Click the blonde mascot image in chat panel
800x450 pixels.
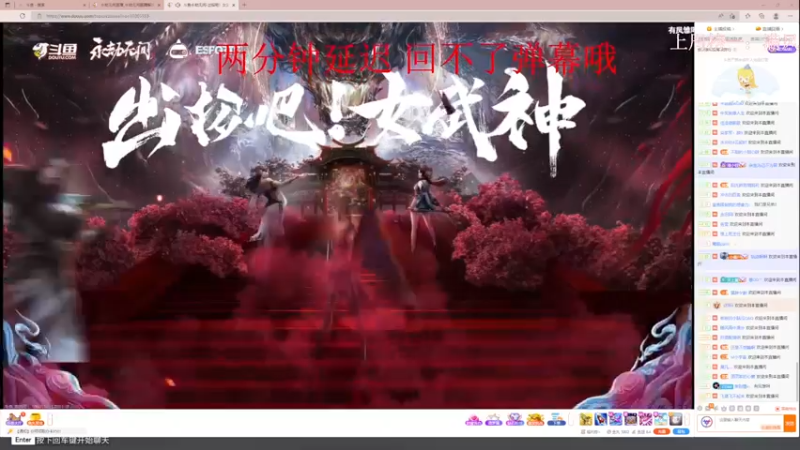coord(746,82)
